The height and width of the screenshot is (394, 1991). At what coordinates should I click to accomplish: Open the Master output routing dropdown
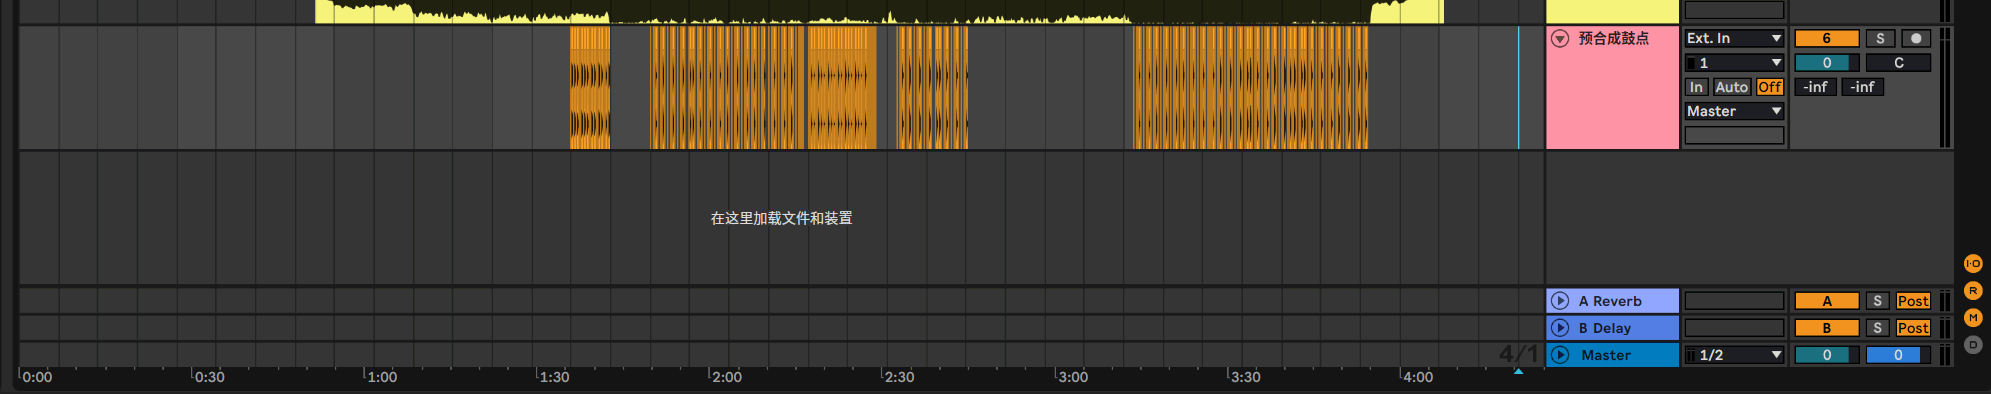(x=1734, y=111)
